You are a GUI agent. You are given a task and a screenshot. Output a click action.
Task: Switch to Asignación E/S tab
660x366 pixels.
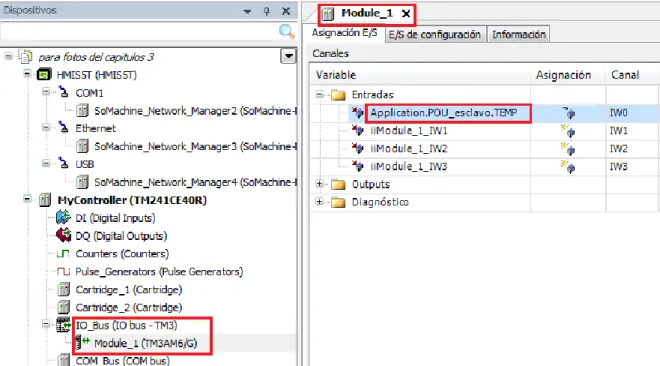pyautogui.click(x=344, y=33)
